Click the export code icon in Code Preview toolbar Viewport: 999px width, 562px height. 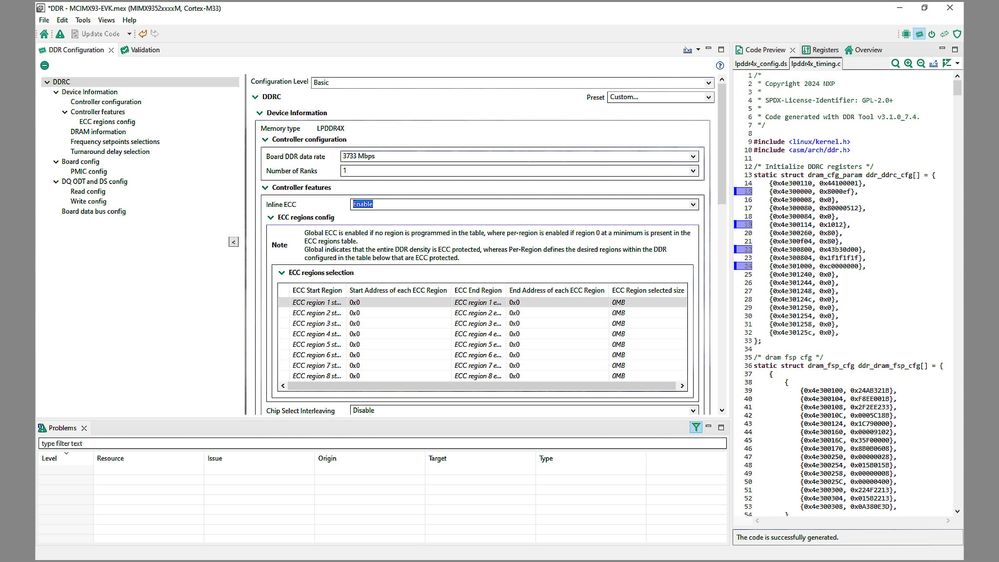[x=933, y=63]
